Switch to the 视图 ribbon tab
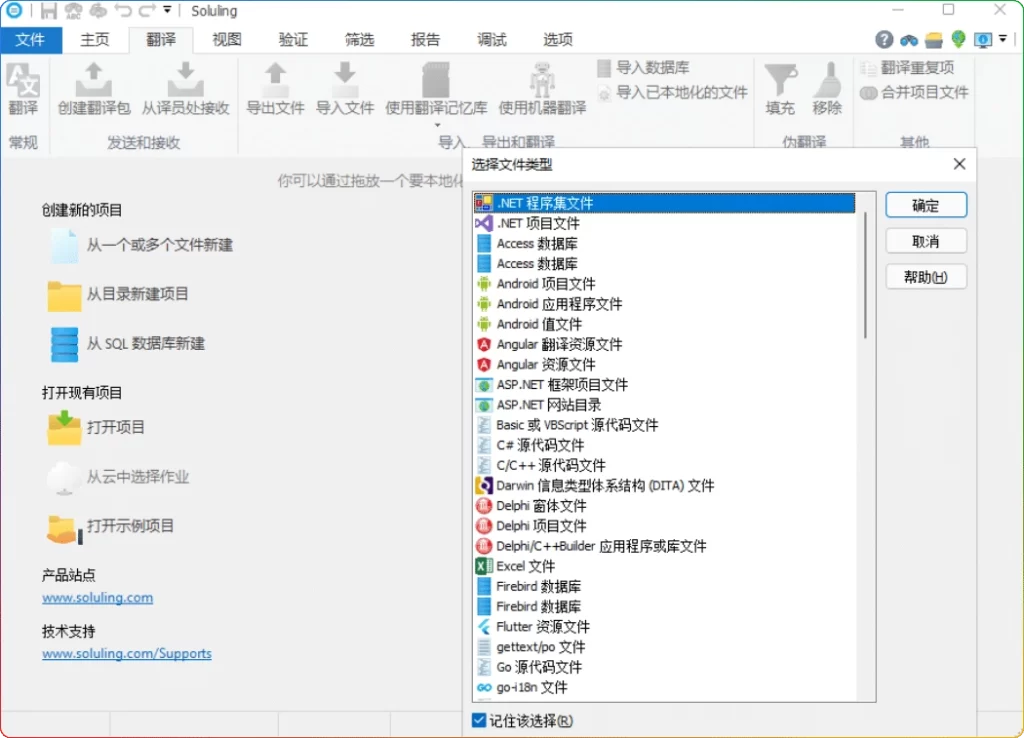 [x=225, y=39]
